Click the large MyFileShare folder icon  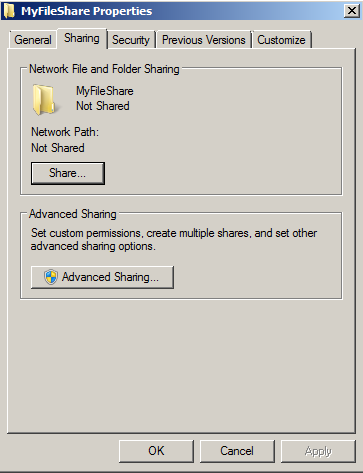coord(44,99)
